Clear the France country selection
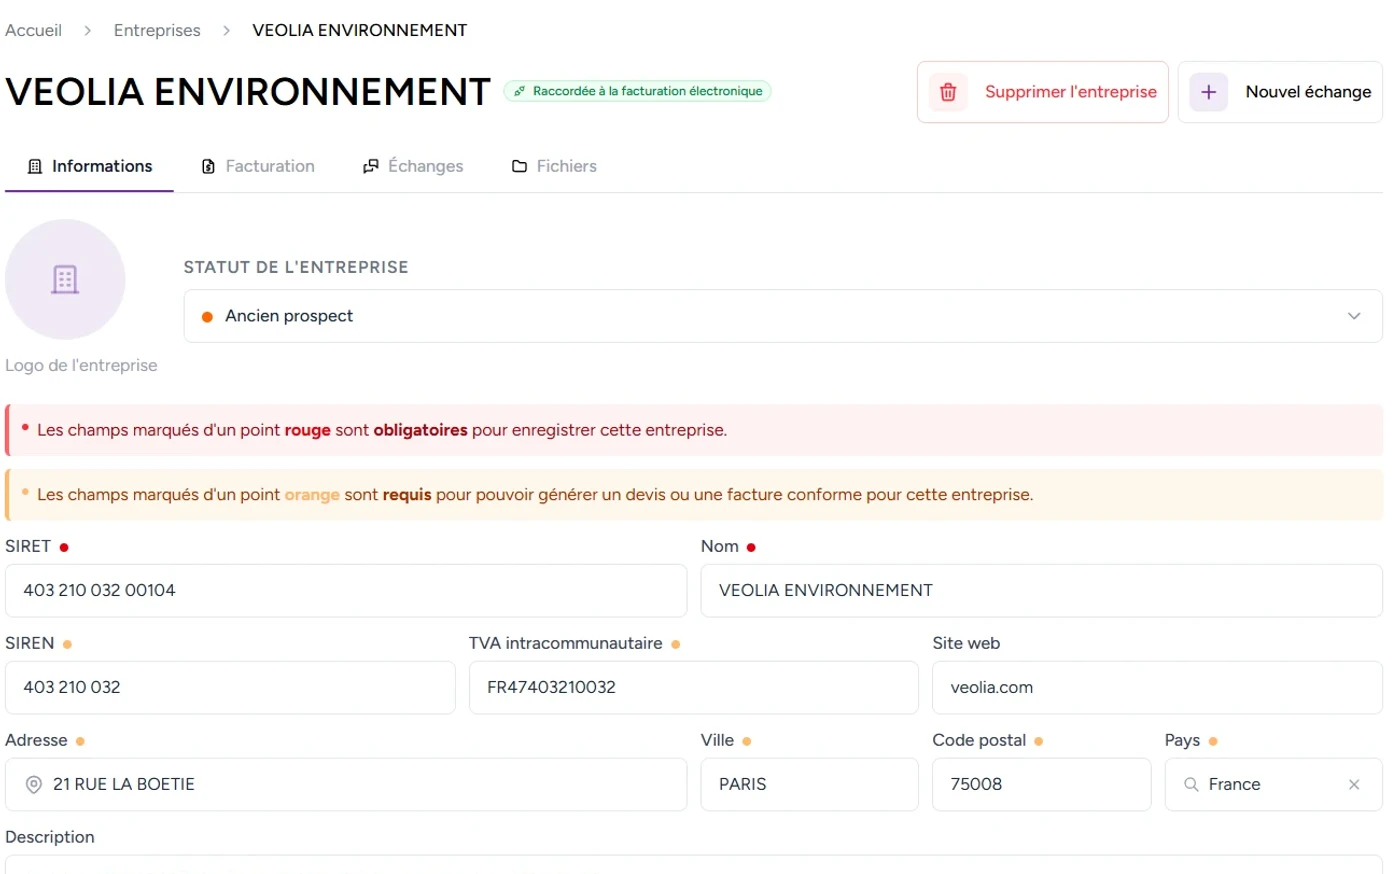 1354,785
